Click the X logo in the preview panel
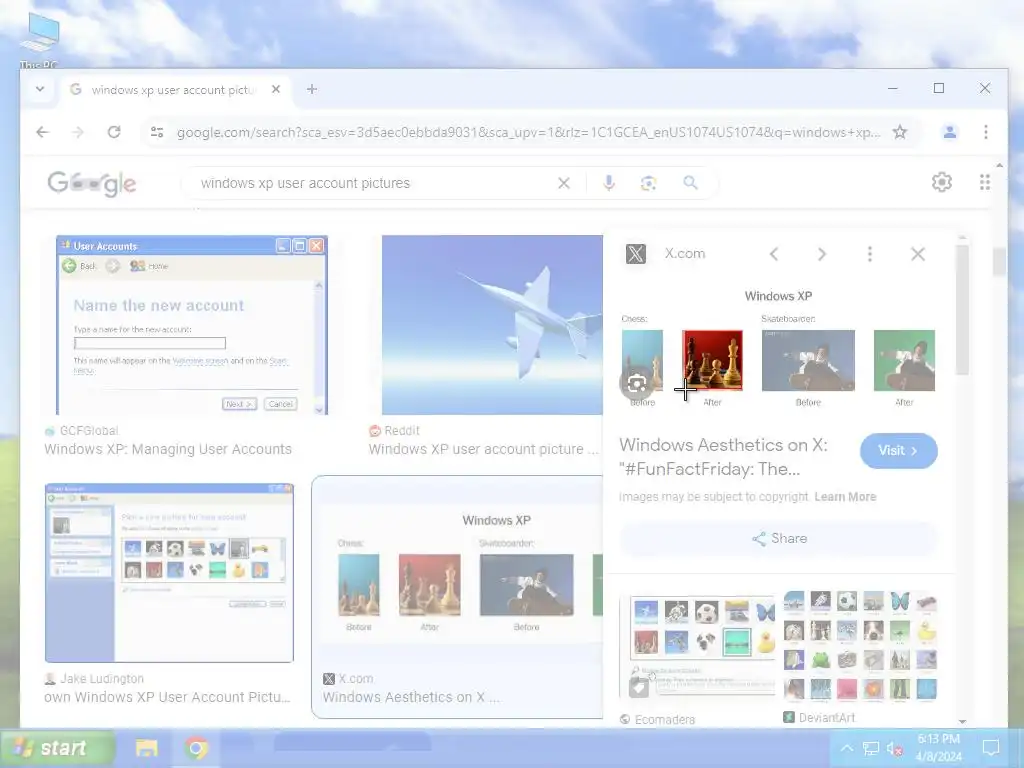Screen dimensions: 1024x768 (x=635, y=253)
